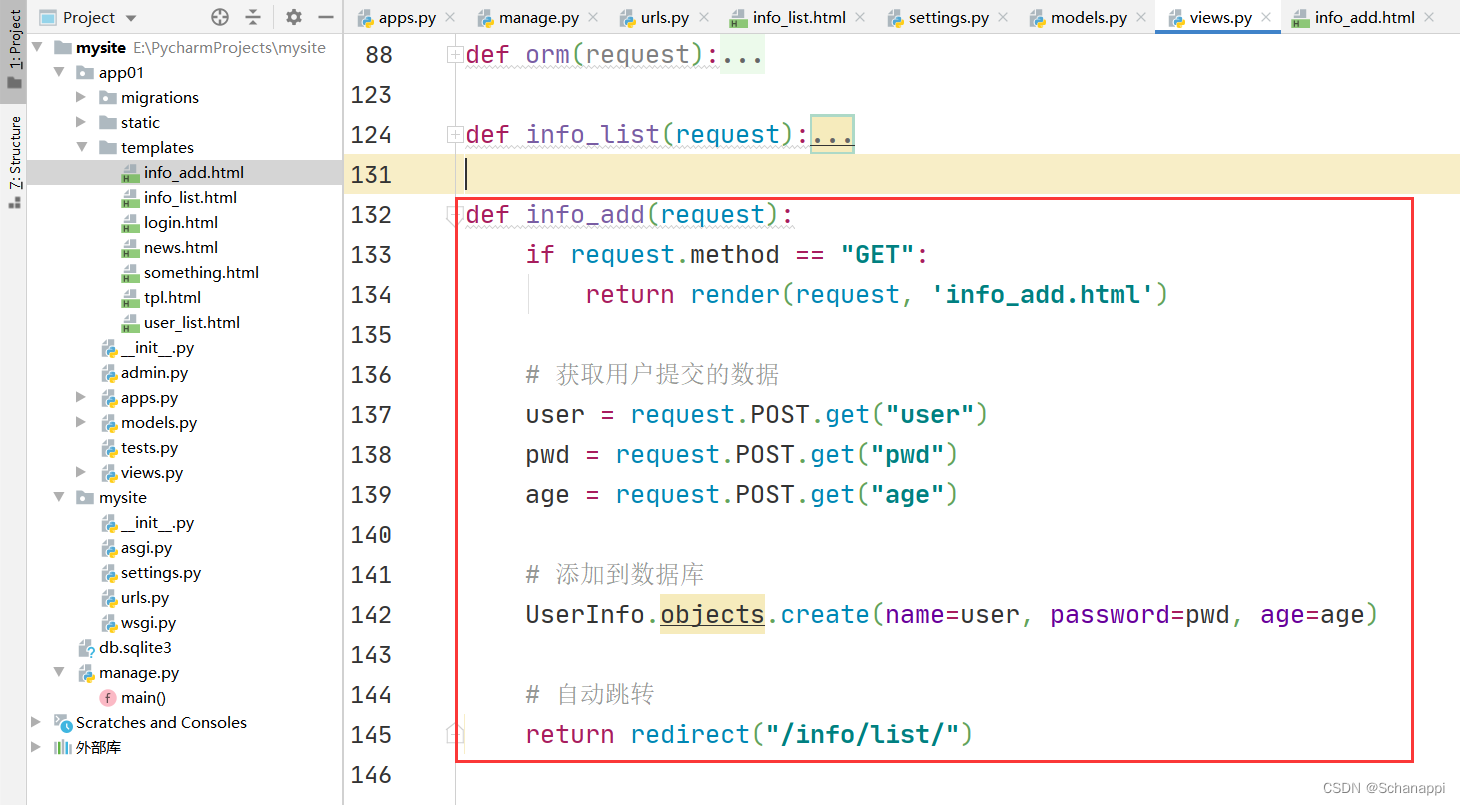
Task: Switch to the info_add.html editor tab
Action: pos(1364,17)
